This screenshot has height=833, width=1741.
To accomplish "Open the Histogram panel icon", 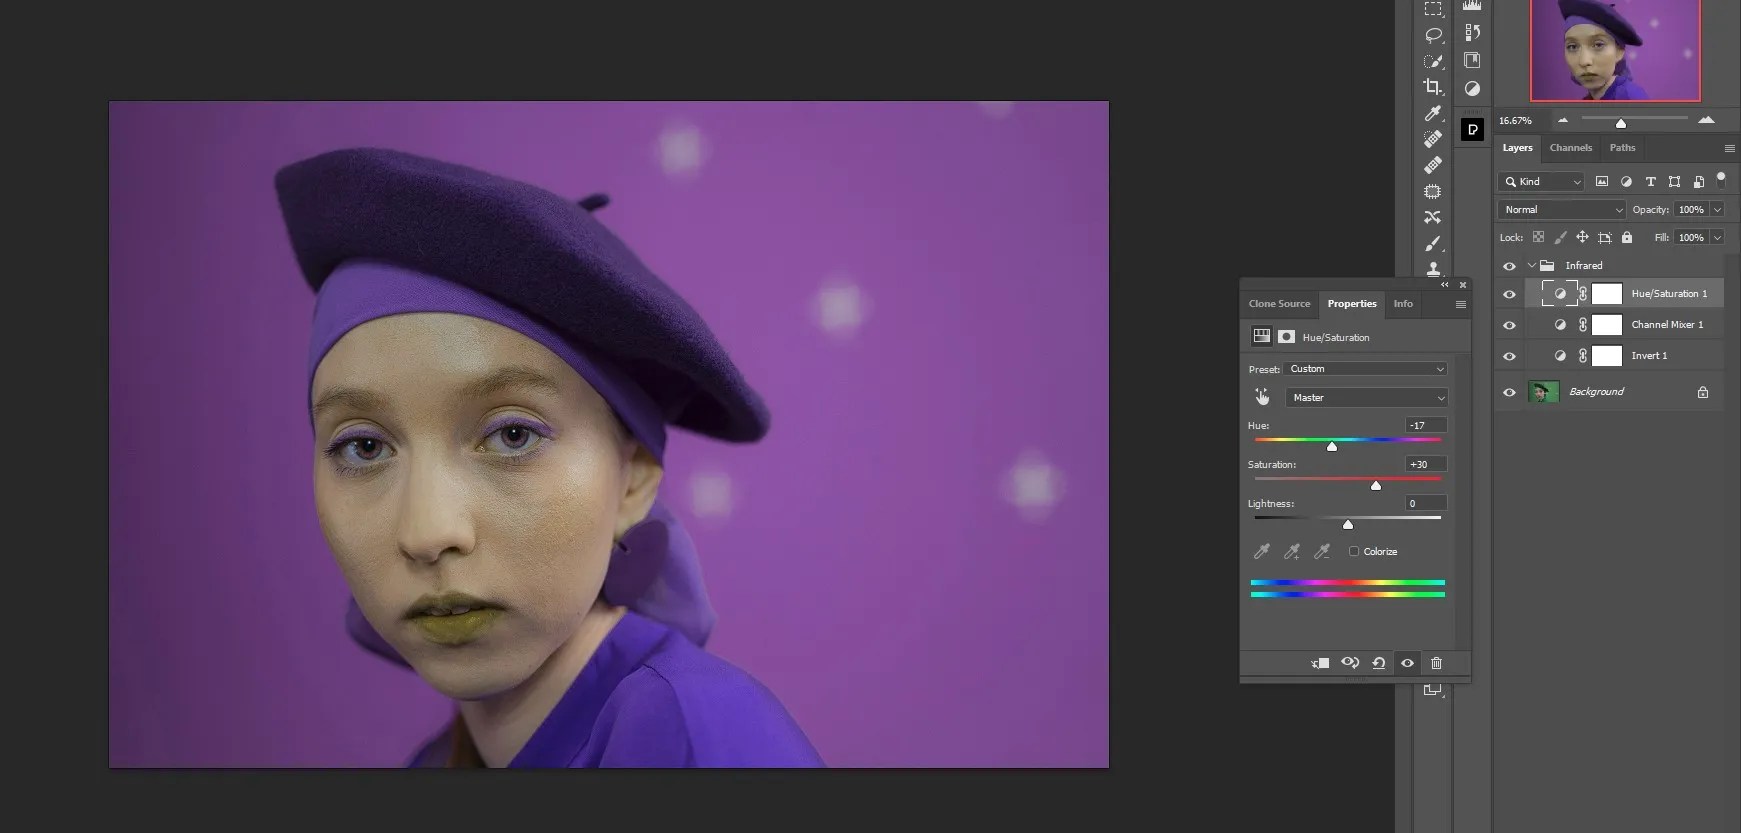I will [1472, 5].
